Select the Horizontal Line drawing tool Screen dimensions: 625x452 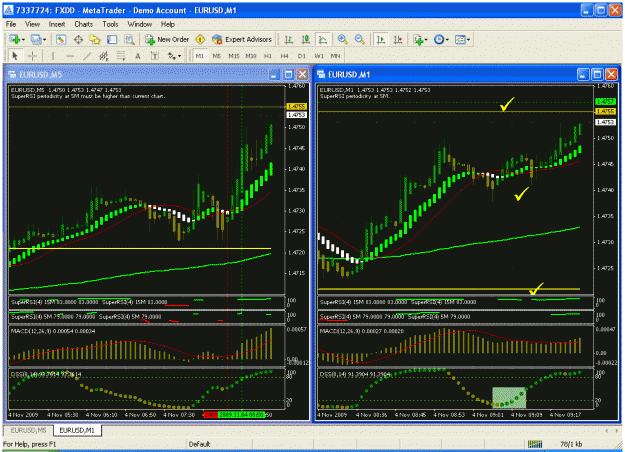(70, 56)
